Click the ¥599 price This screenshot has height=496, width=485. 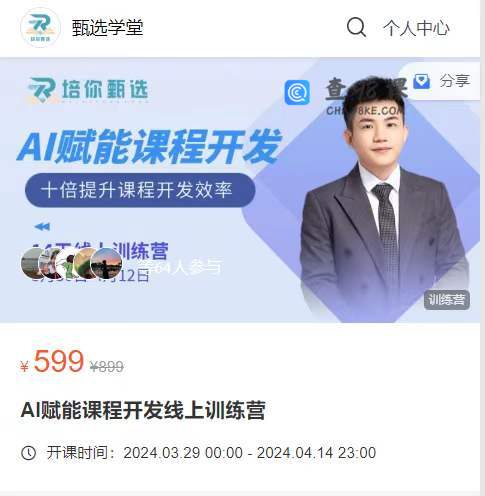coord(52,361)
